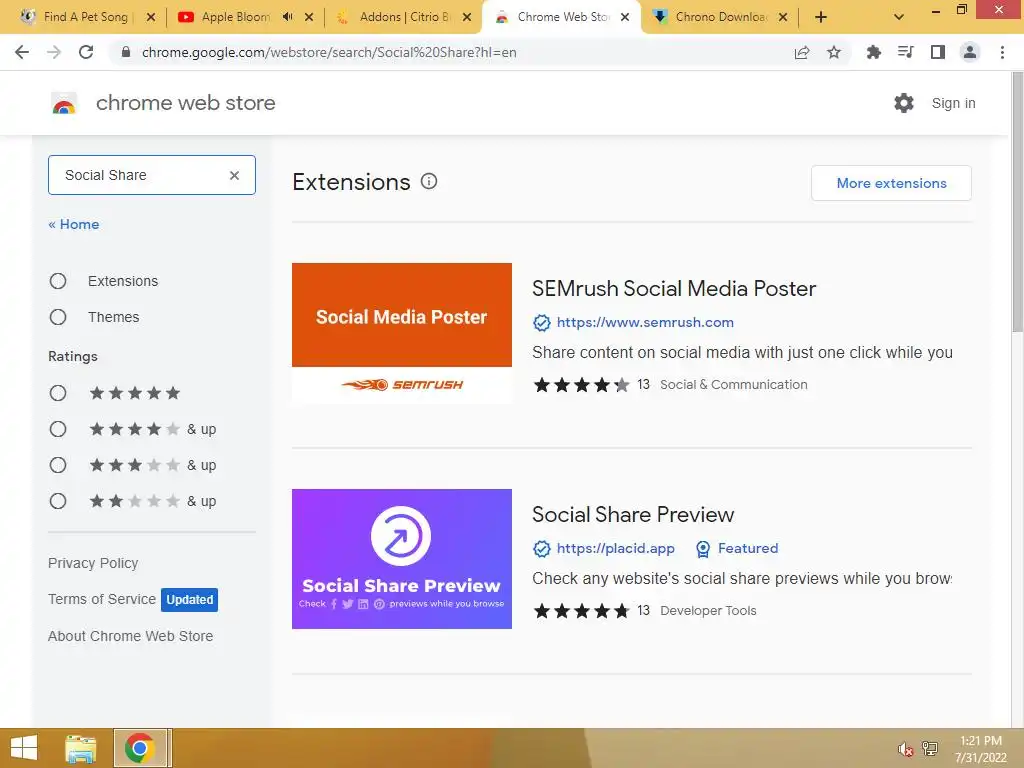This screenshot has width=1024, height=768.
Task: Click the Chrome Web Store rainbow logo
Action: pos(64,104)
